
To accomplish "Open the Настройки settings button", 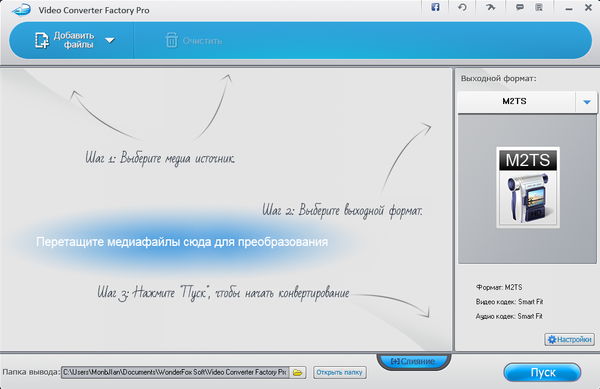I will (x=569, y=339).
